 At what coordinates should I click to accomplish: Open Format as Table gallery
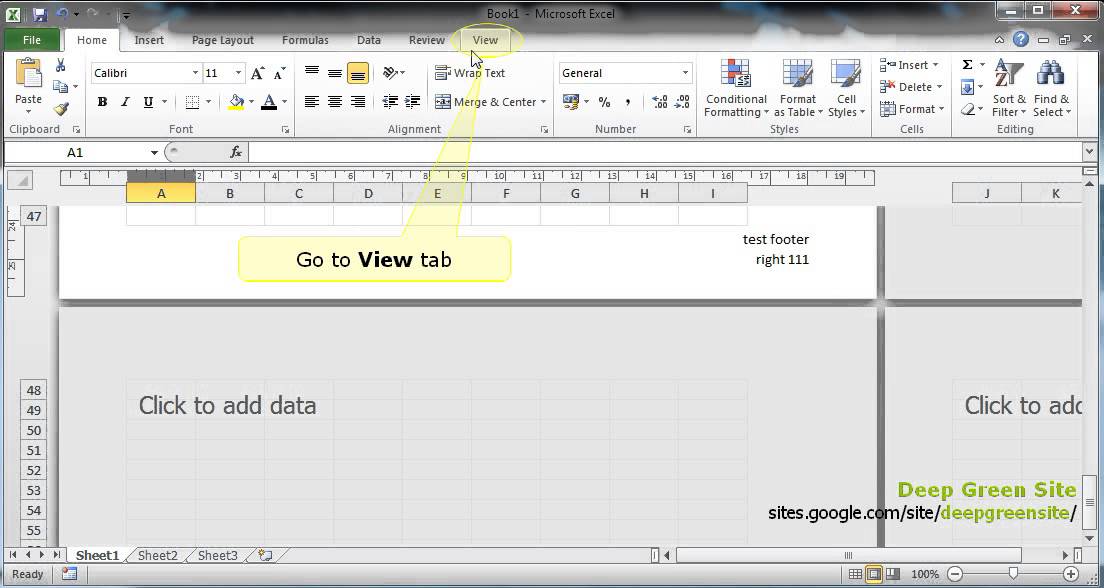[798, 88]
